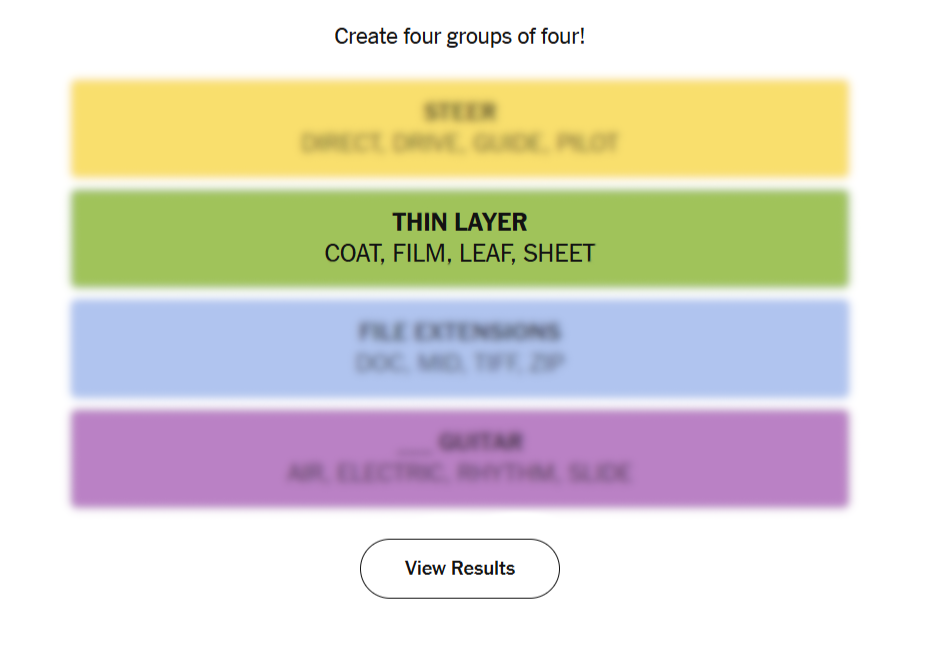Click empty left area of purple card
The image size is (939, 665).
click(x=150, y=458)
